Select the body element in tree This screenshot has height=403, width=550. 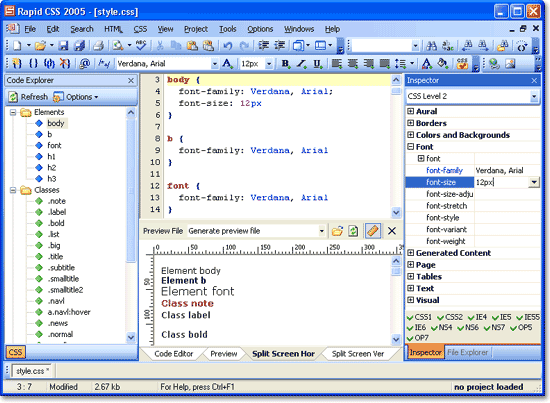tap(55, 123)
